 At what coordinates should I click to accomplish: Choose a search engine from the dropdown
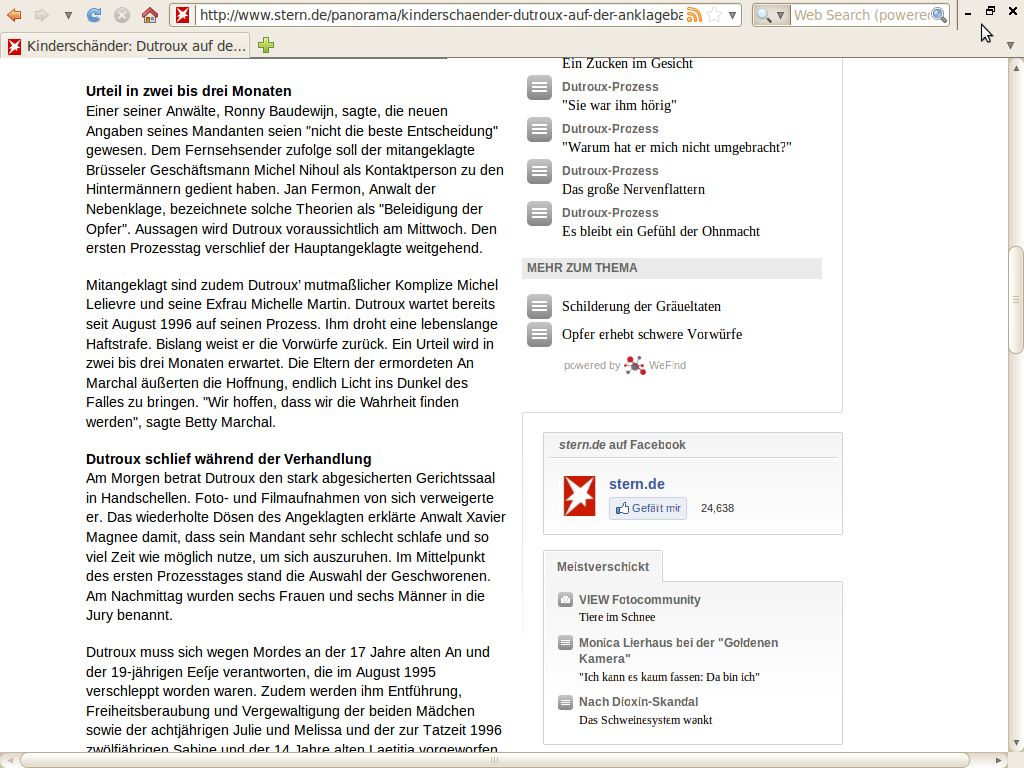771,15
